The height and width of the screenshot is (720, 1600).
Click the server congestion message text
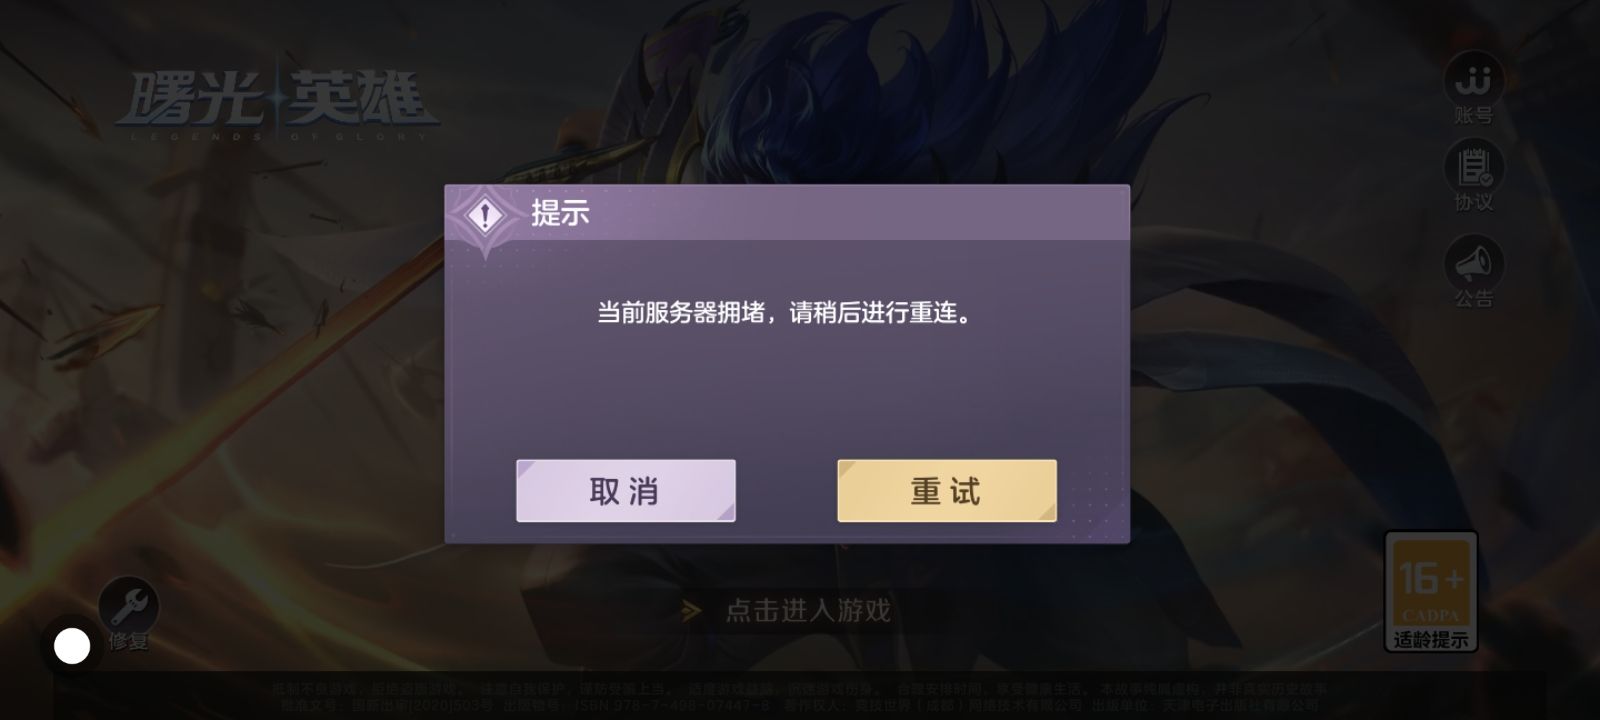click(x=785, y=313)
